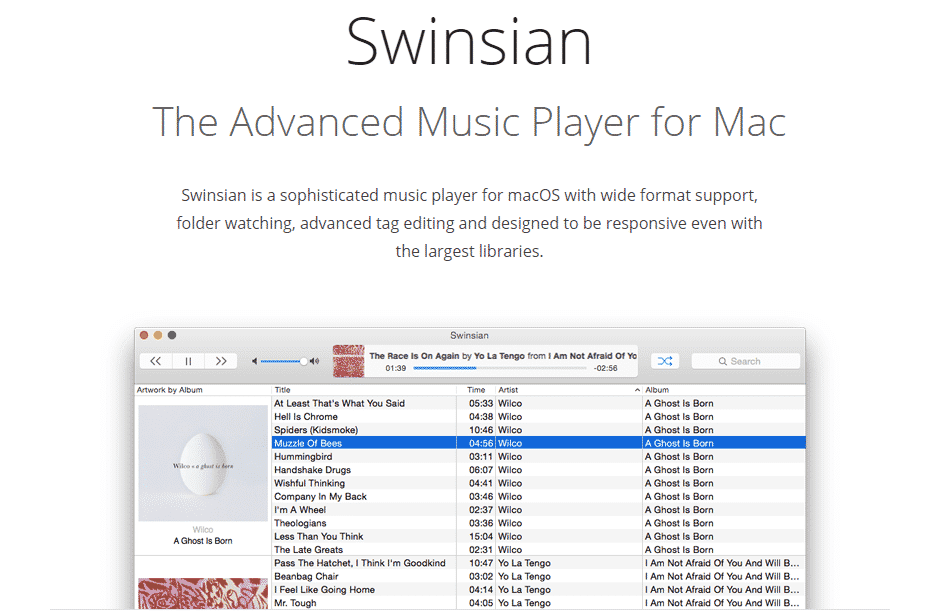Select track The Late Greats
Viewport: 938px width, 611px height.
click(x=538, y=549)
